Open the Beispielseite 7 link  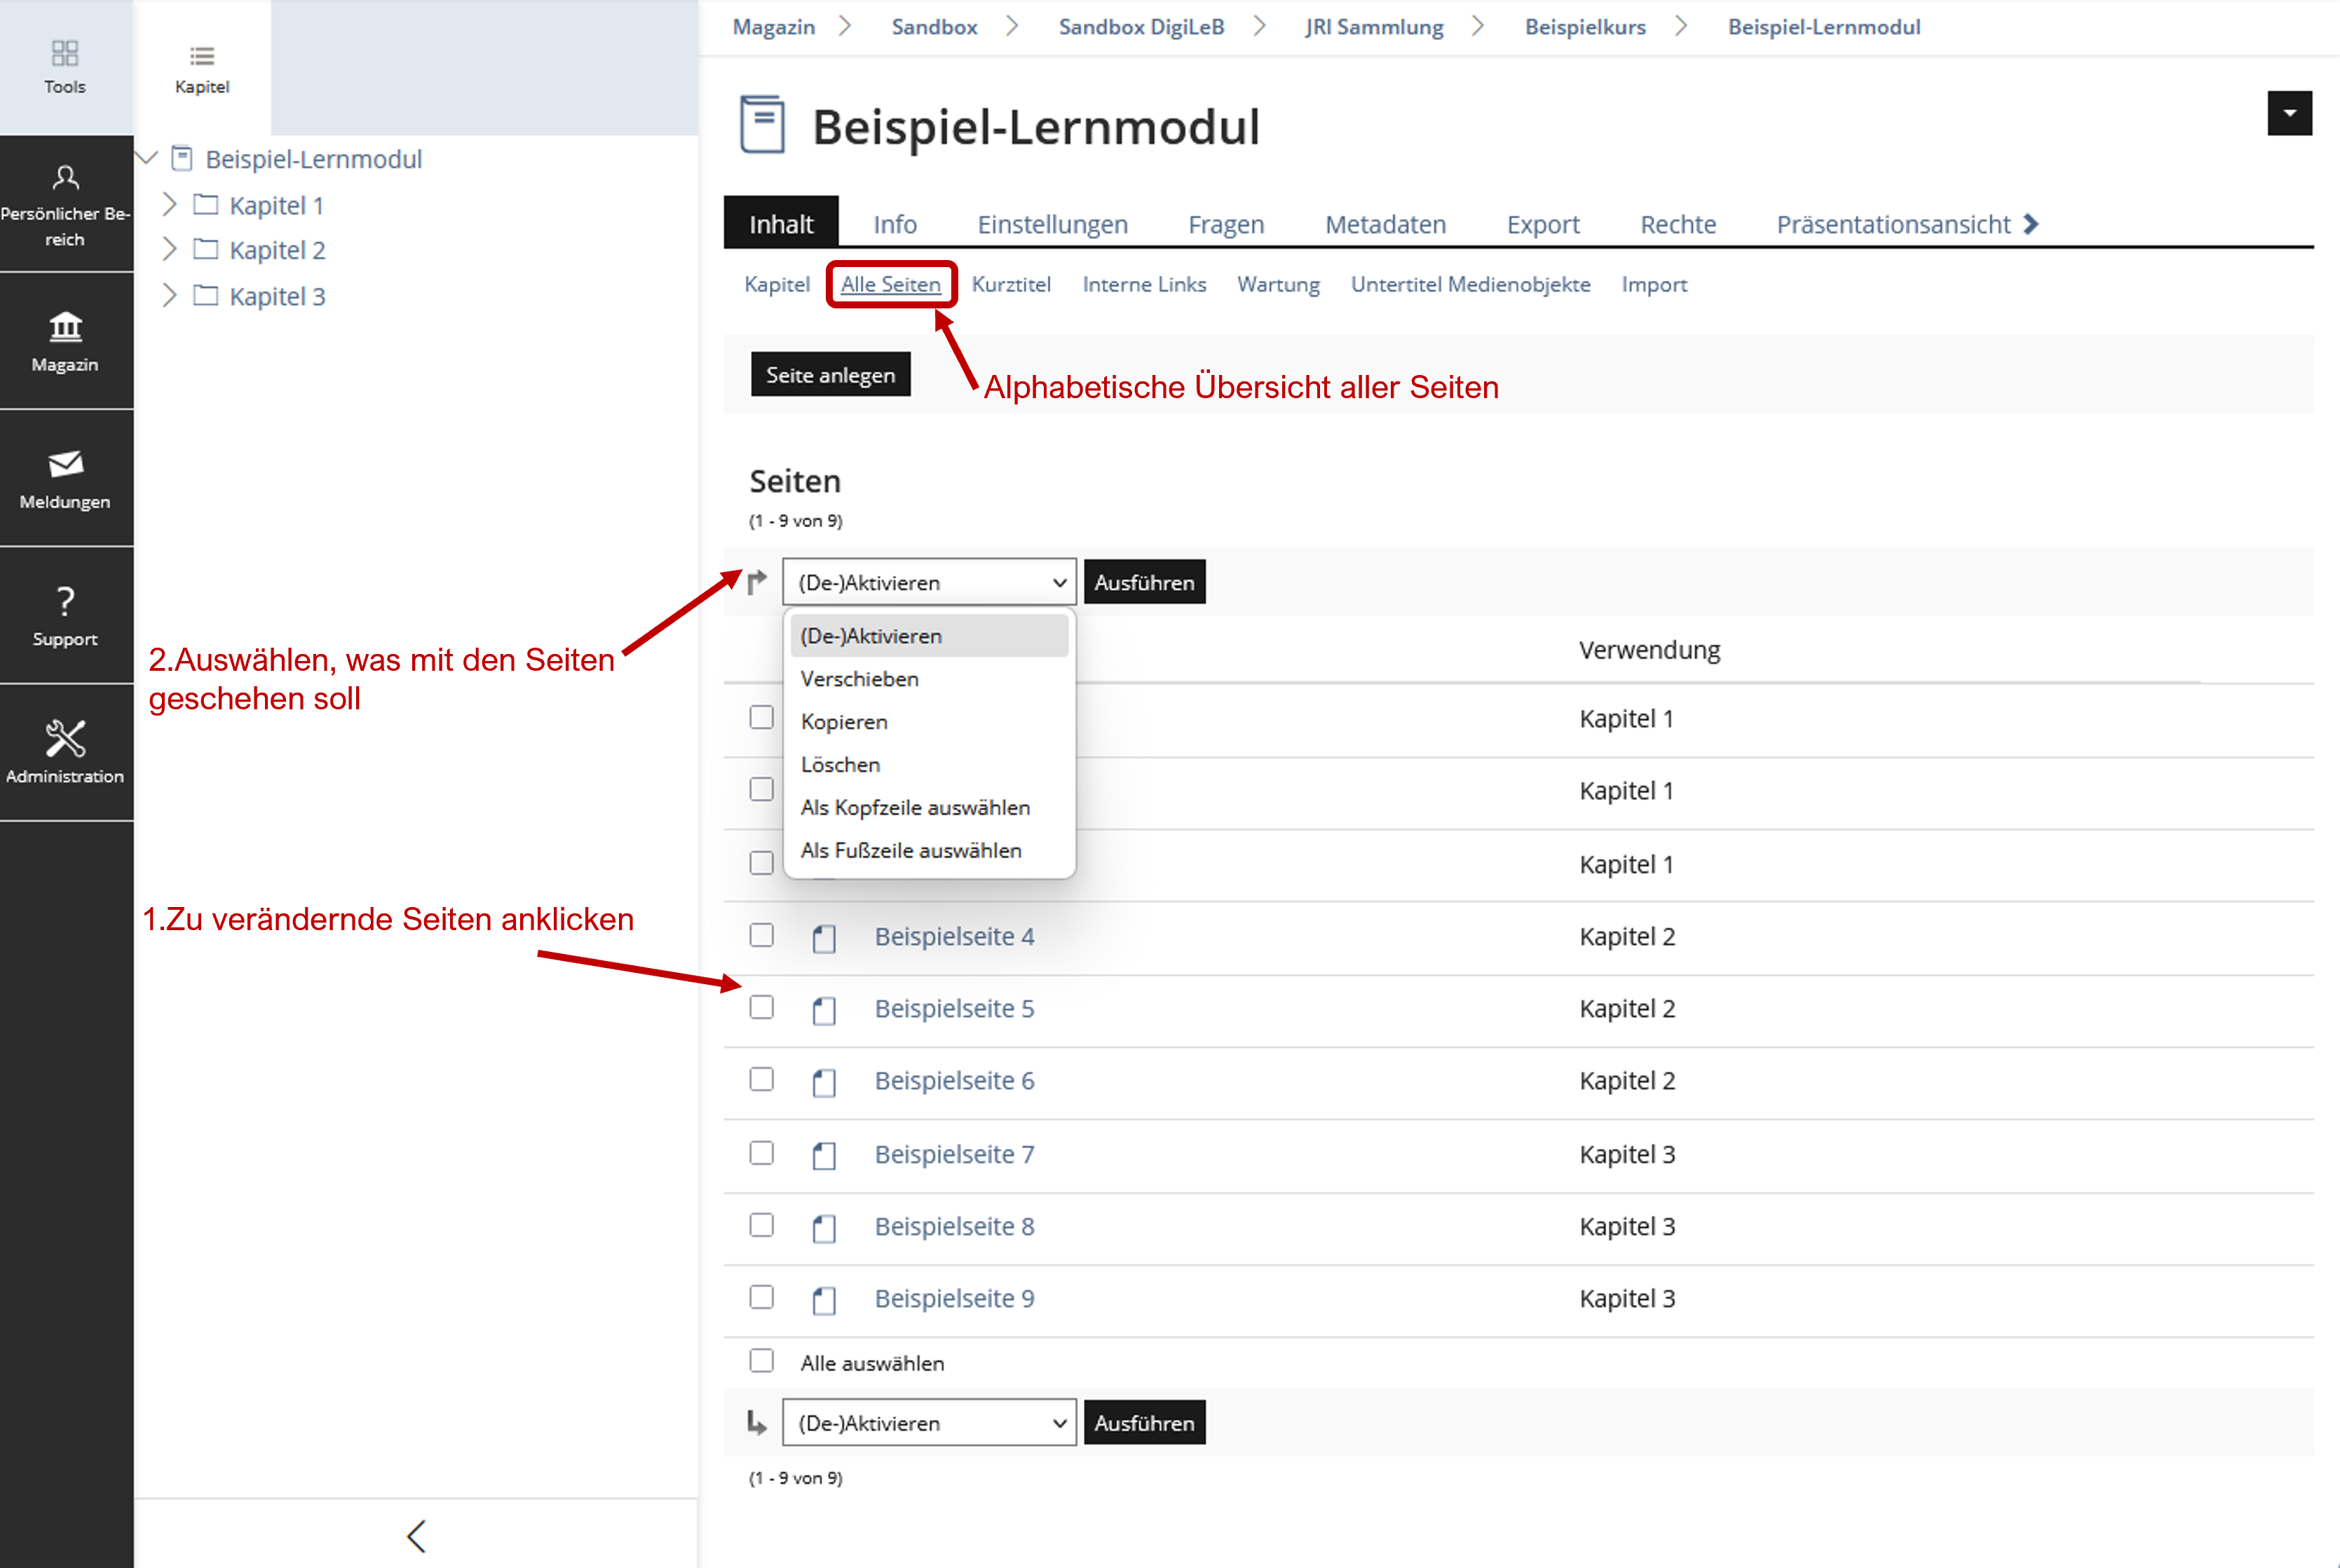click(x=954, y=1154)
